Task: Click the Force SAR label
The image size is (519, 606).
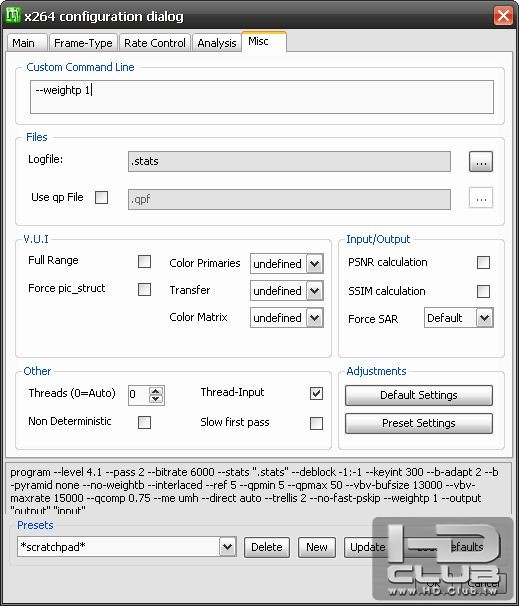Action: 373,319
